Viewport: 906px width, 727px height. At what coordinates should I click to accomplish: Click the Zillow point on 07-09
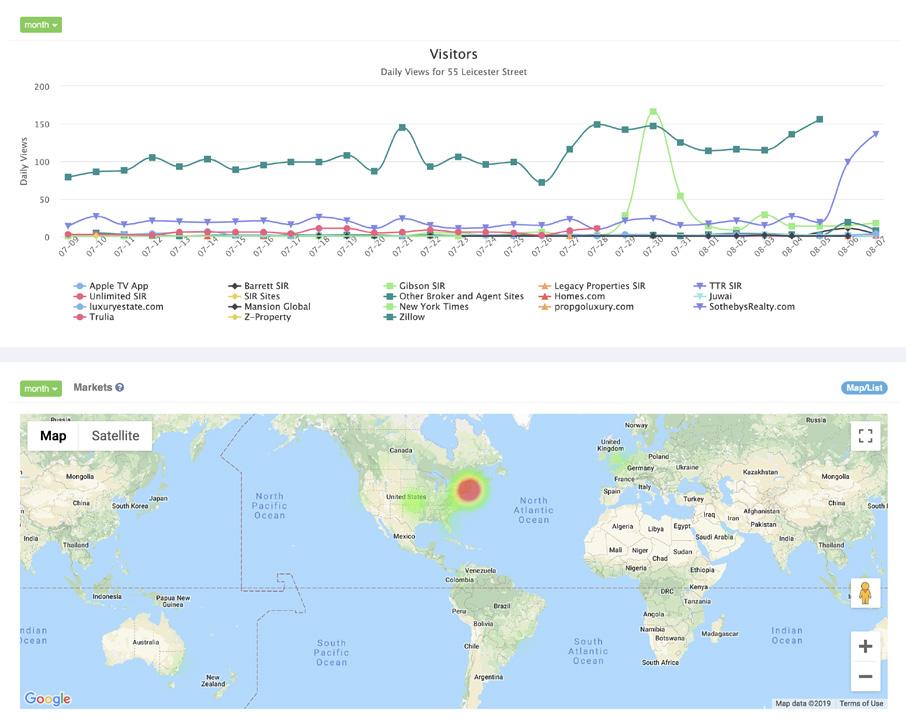tap(68, 177)
